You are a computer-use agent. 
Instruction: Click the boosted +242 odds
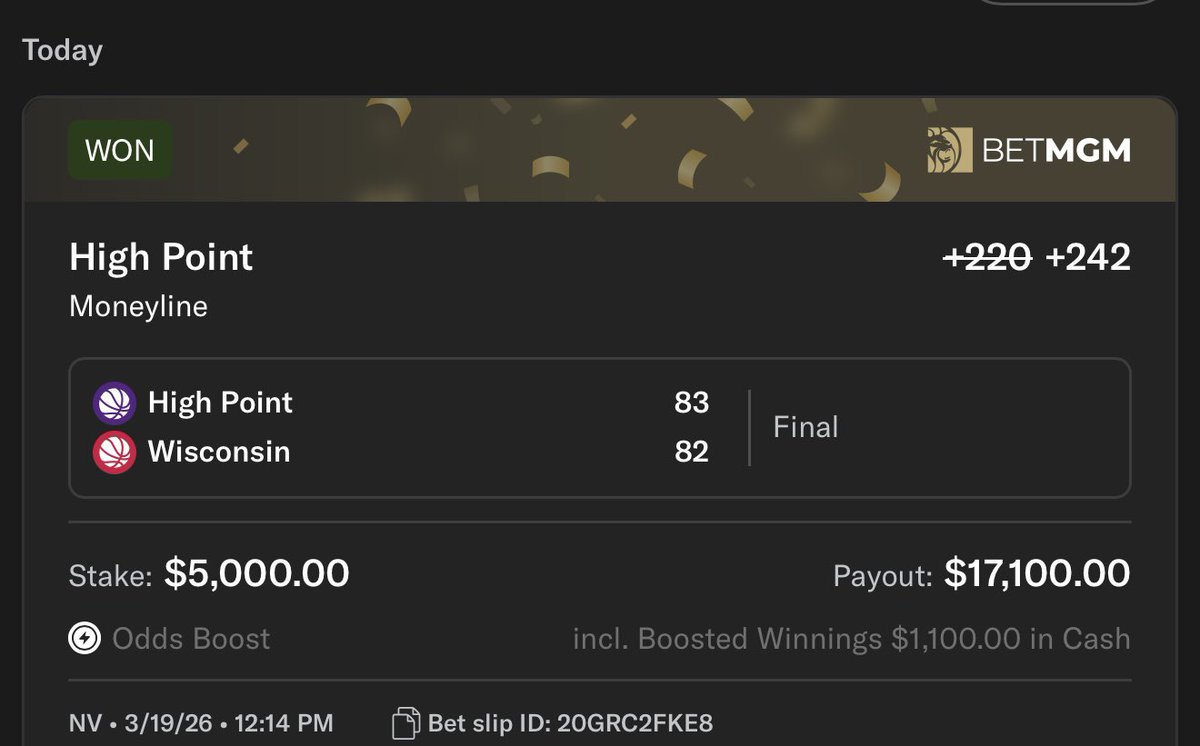pyautogui.click(x=1088, y=258)
